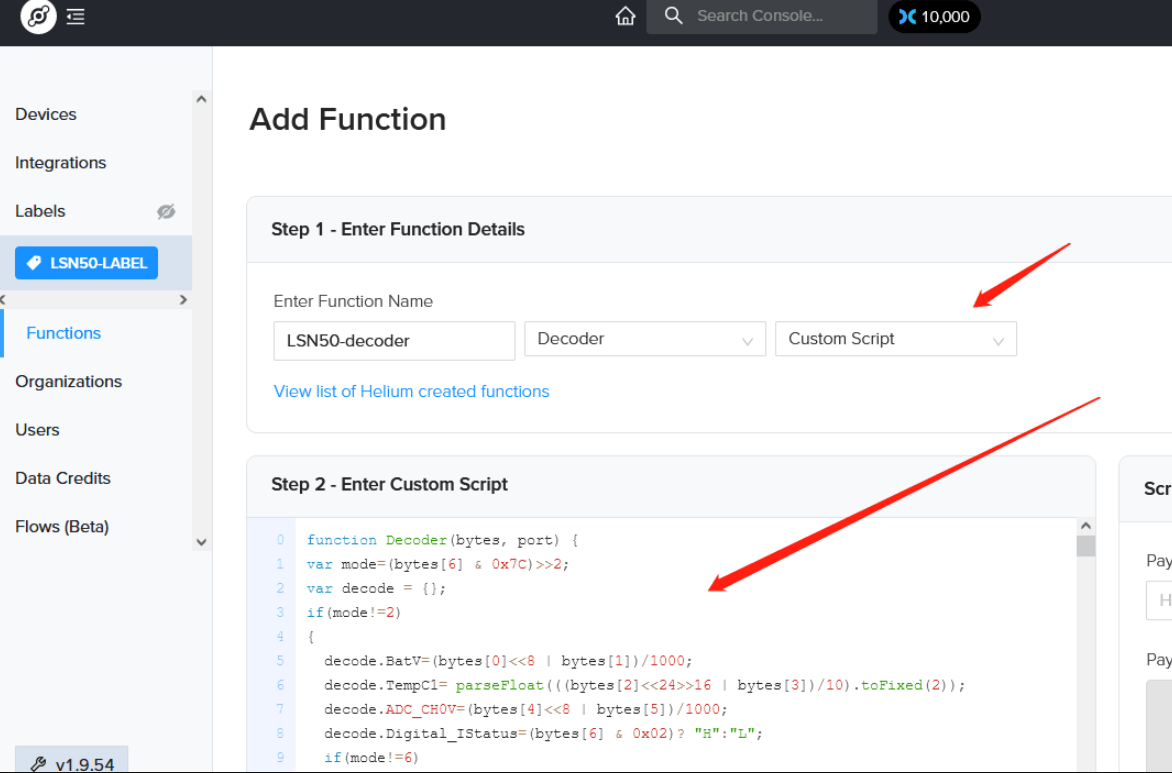Click code line 'if(mode!=6)'
The width and height of the screenshot is (1172, 773).
point(371,758)
